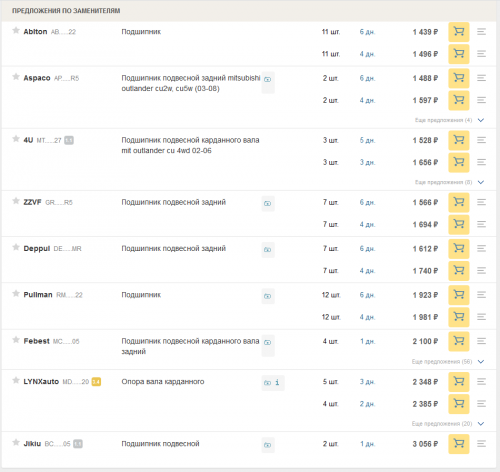Image resolution: width=500 pixels, height=472 pixels.
Task: Add LYNXauto offer for 2 385 ₽ to cart
Action: 459,404
